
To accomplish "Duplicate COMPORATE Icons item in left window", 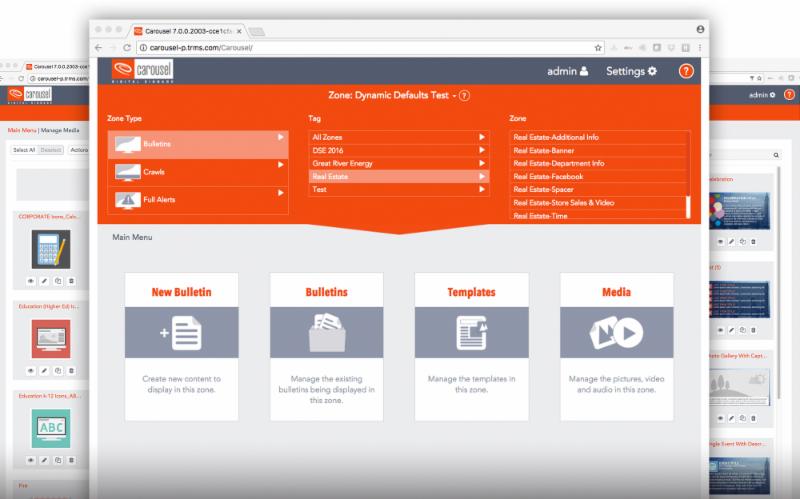I will (x=58, y=281).
